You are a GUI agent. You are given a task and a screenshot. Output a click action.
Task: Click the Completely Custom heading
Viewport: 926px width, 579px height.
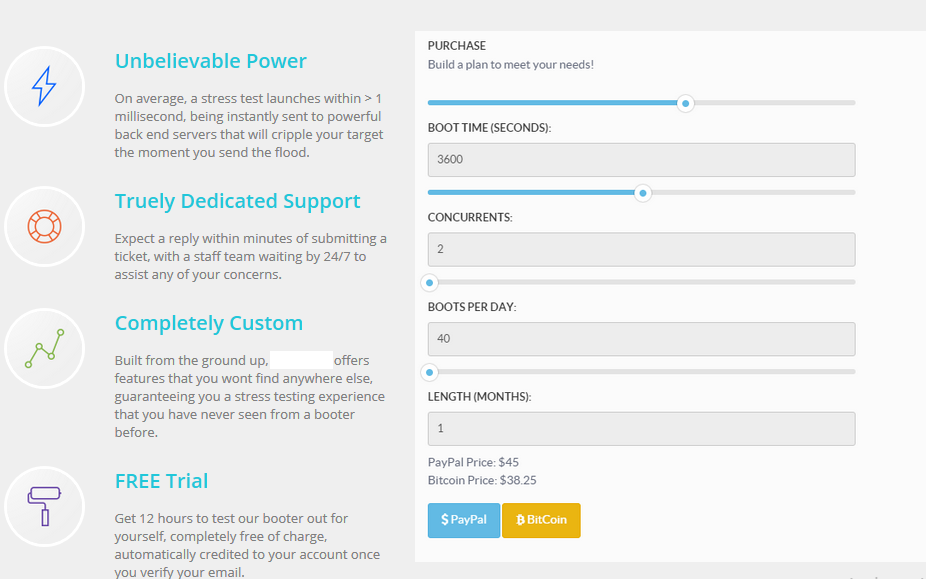[208, 323]
